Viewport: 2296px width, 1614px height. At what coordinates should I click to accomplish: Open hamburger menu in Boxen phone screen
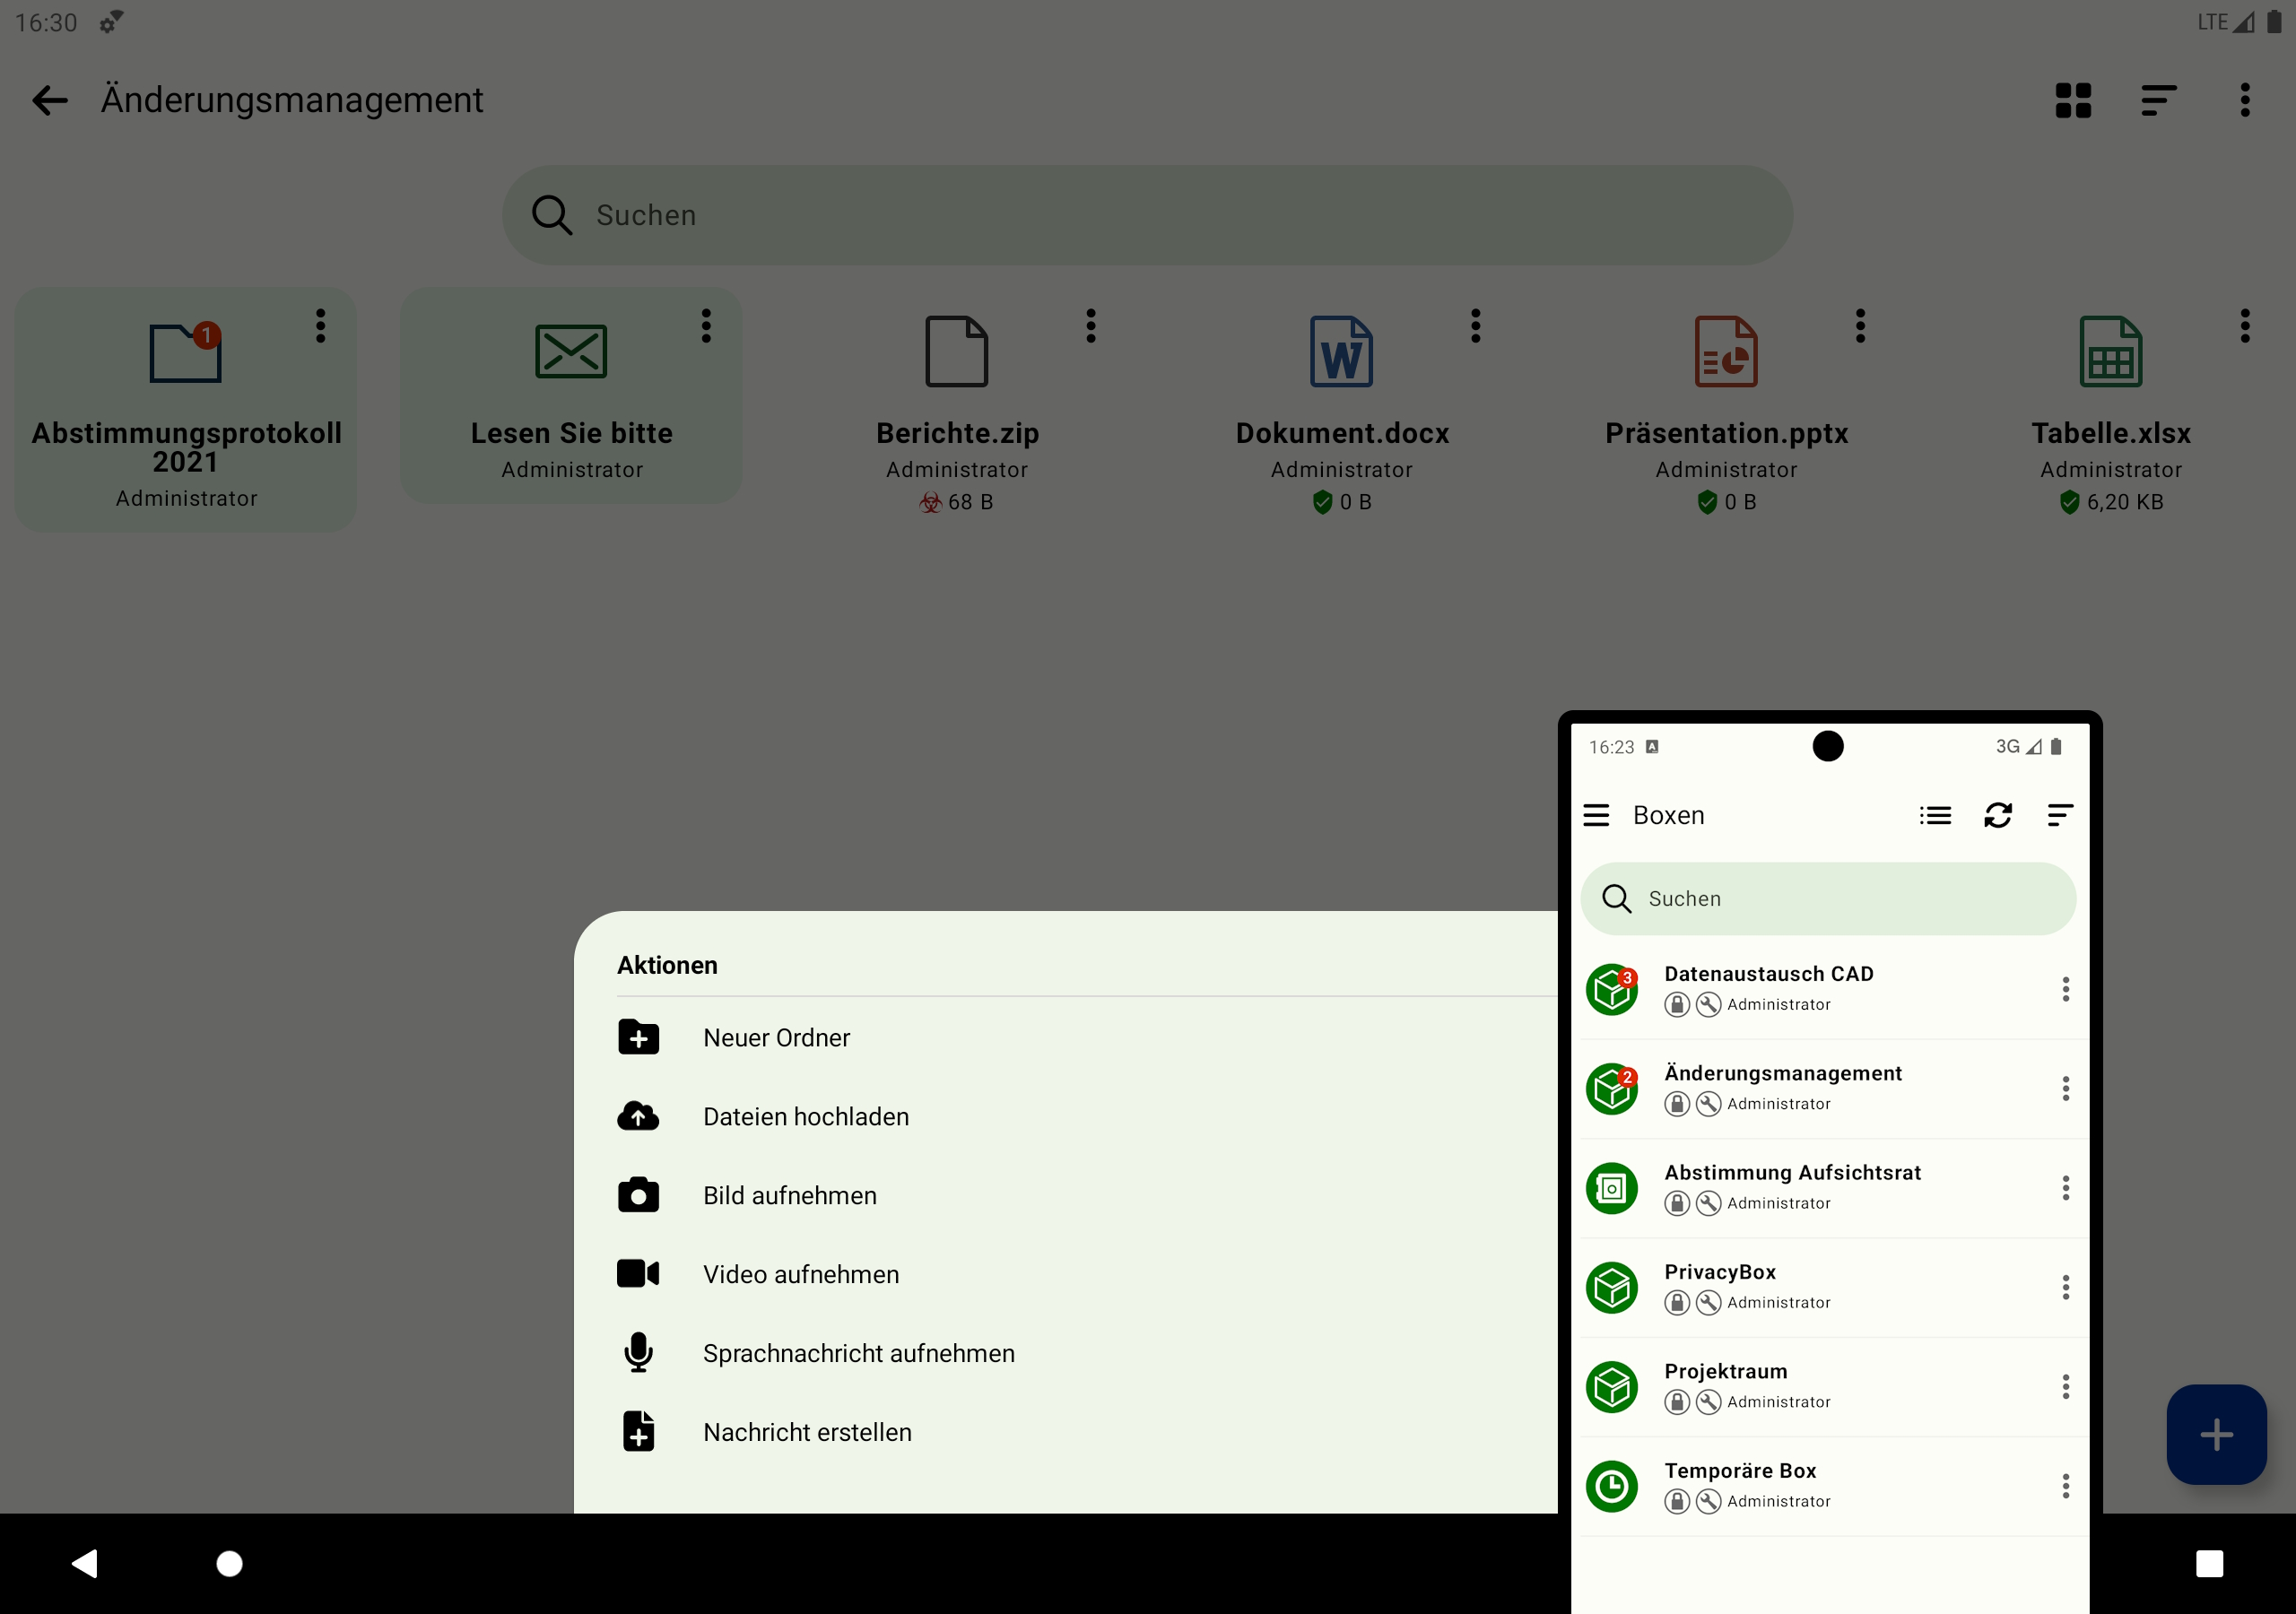(1596, 816)
